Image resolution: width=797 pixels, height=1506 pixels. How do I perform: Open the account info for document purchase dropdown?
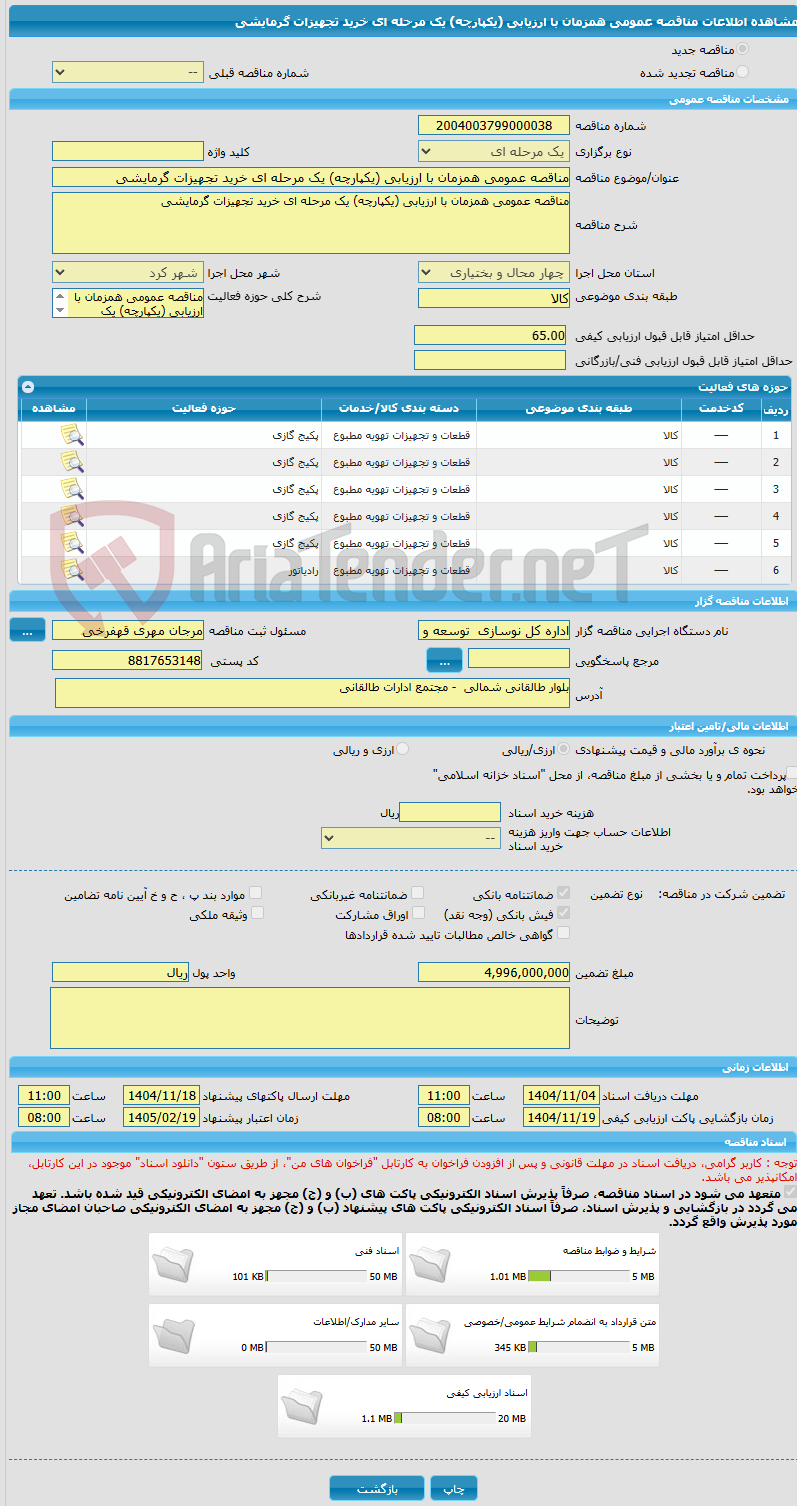(411, 837)
